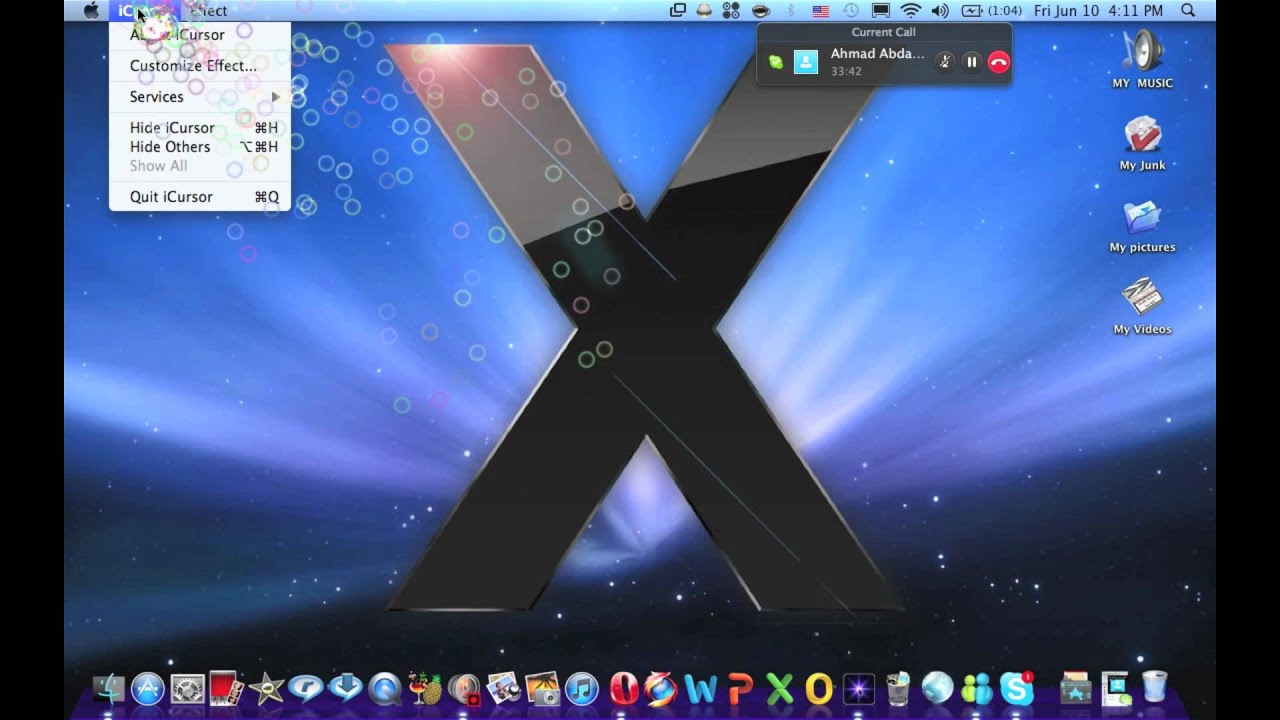Open Excel X icon in Dock
Screen dimensions: 1280x720
point(779,688)
